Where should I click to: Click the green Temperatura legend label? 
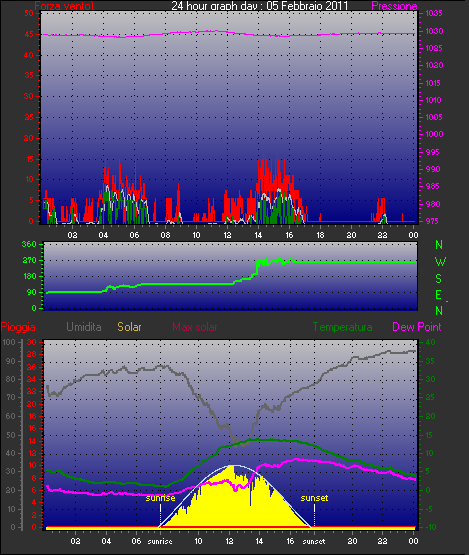(x=342, y=327)
